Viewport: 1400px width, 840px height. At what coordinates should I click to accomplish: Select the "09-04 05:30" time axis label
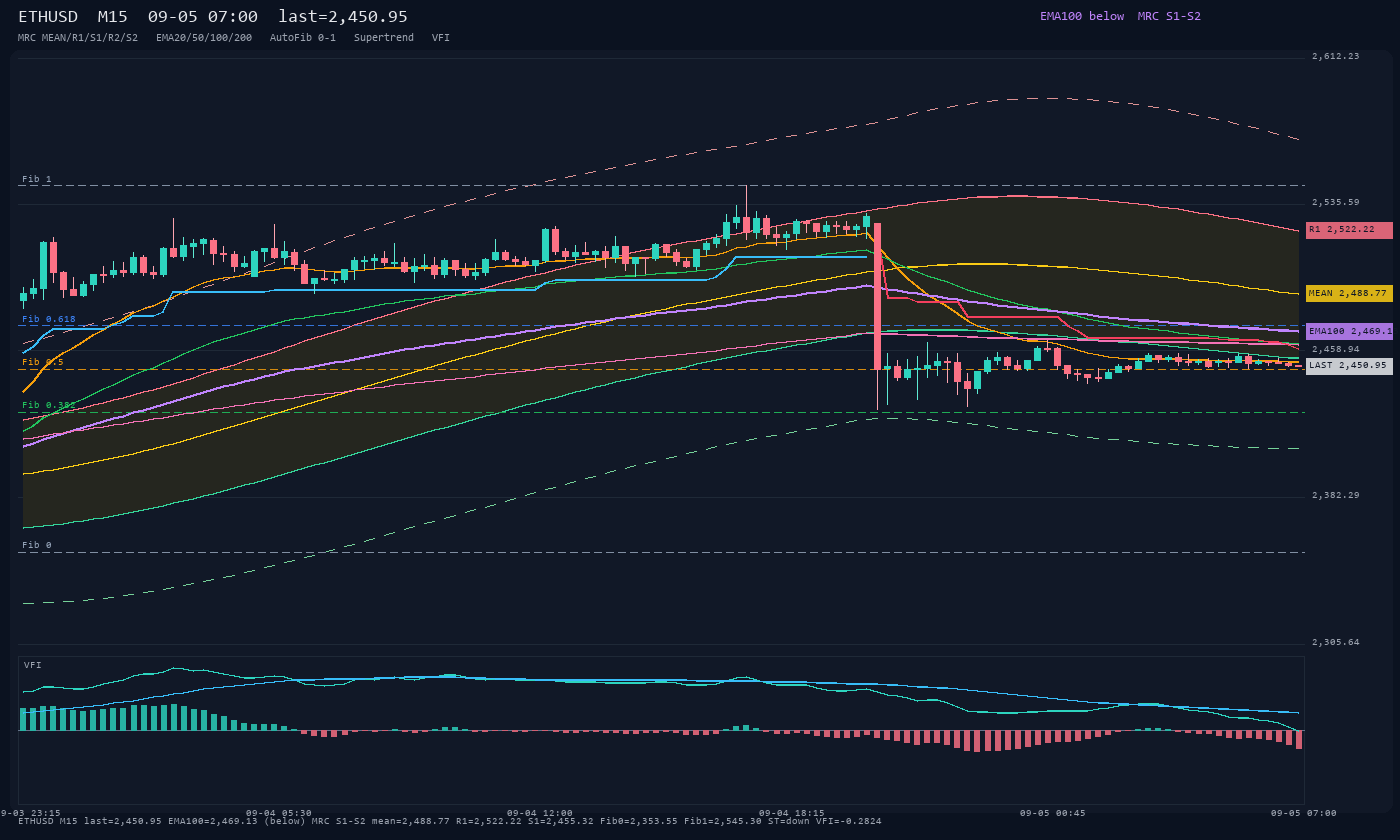tap(279, 813)
